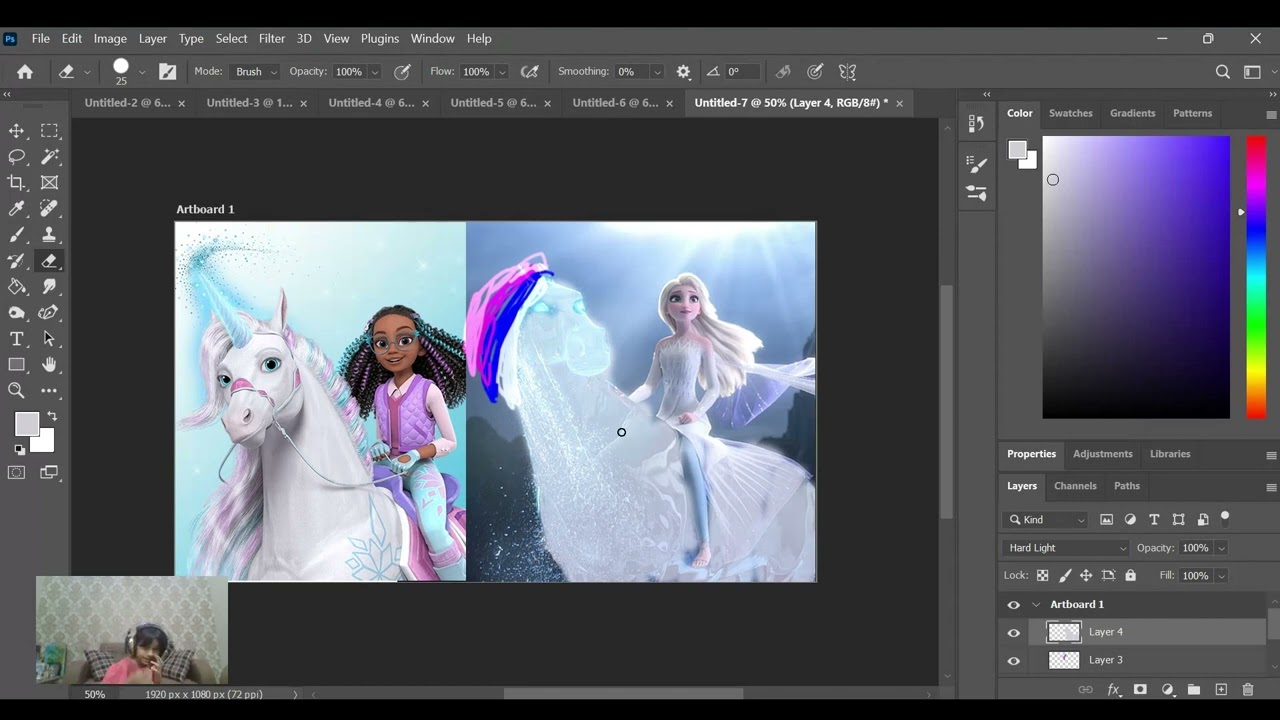This screenshot has width=1280, height=720.
Task: Select the Zoom tool
Action: (x=17, y=391)
